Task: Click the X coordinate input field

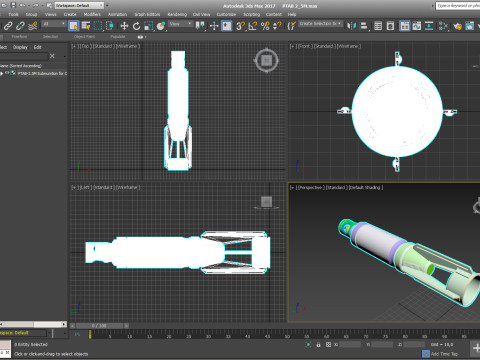Action: point(350,345)
